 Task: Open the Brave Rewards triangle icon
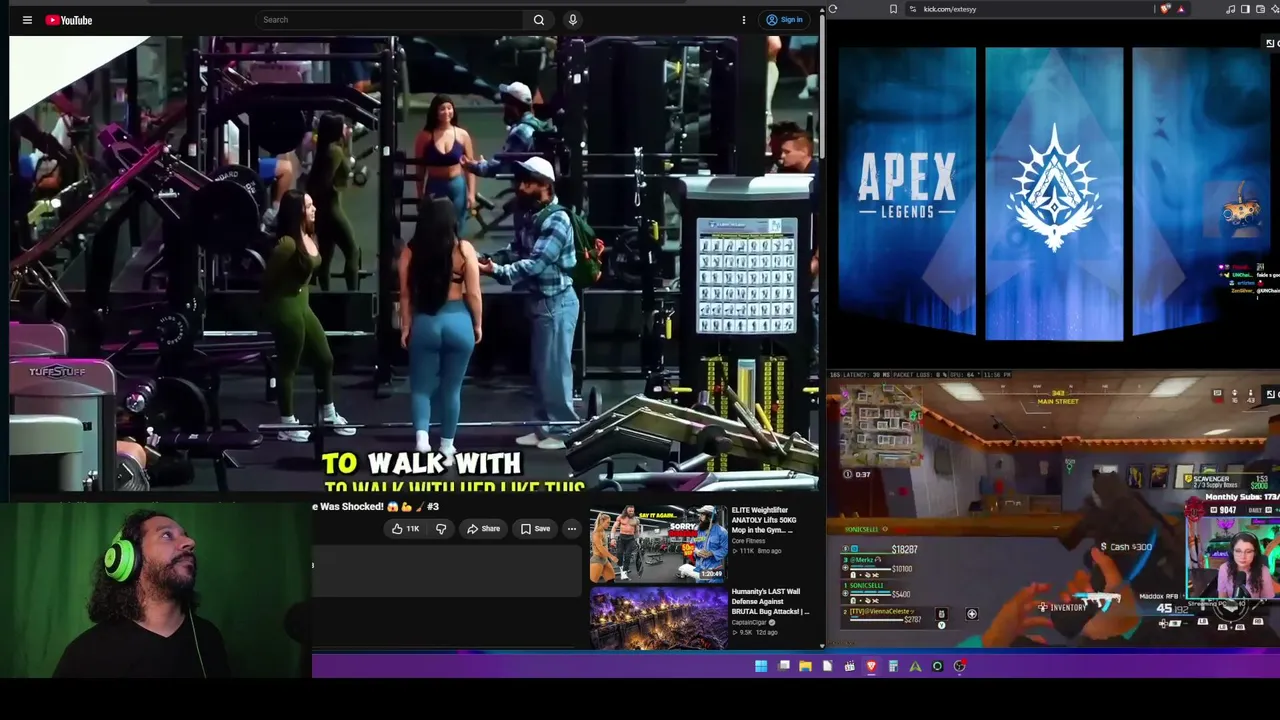point(1180,9)
